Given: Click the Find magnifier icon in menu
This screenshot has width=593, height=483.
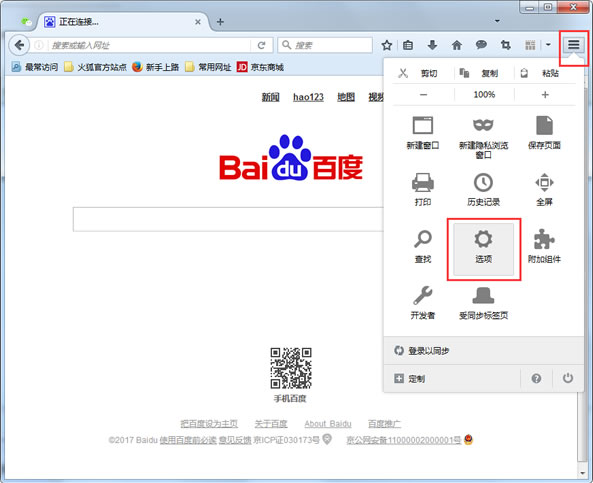Looking at the screenshot, I should point(423,239).
